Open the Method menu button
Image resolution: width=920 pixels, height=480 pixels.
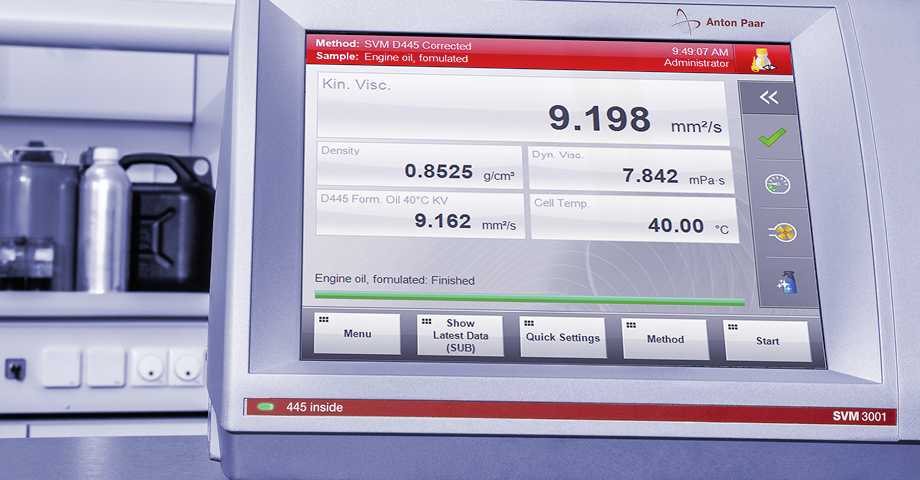(665, 340)
